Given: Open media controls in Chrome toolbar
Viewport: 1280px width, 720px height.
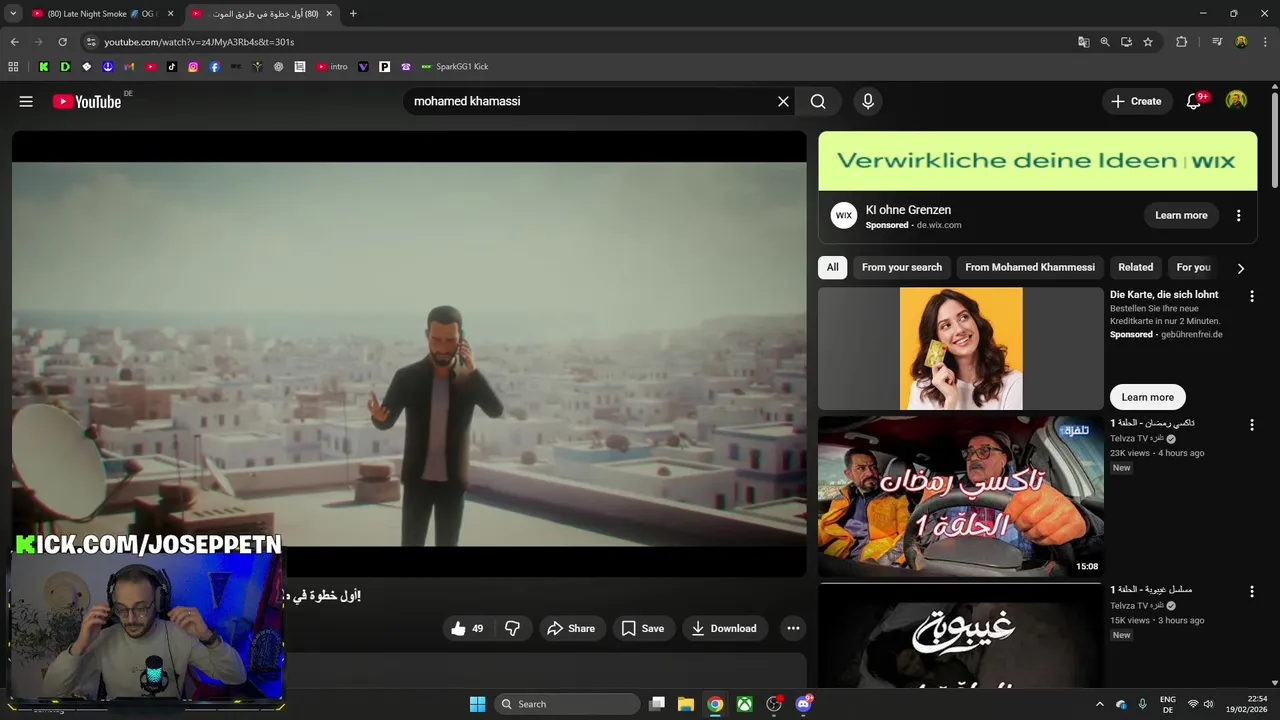Looking at the screenshot, I should click(x=1217, y=42).
